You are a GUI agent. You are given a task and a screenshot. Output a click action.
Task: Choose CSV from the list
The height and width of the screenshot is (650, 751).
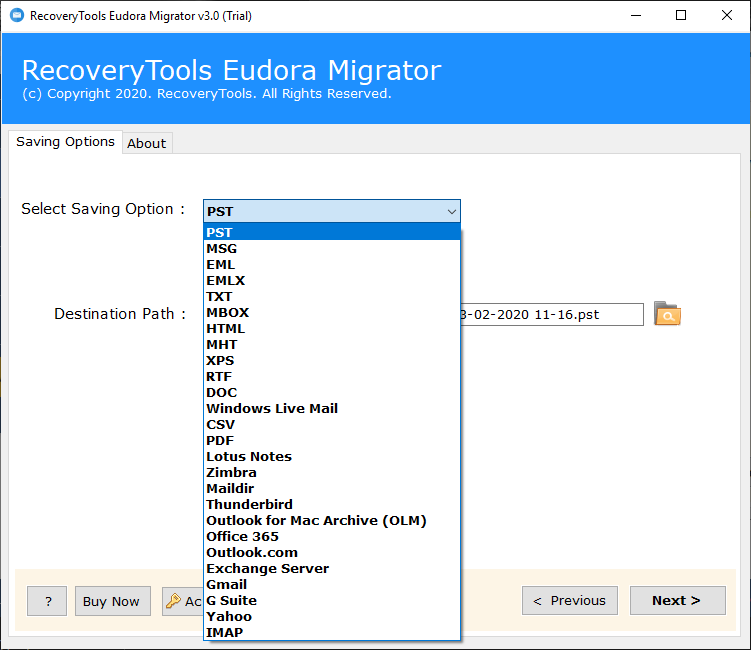pyautogui.click(x=331, y=424)
